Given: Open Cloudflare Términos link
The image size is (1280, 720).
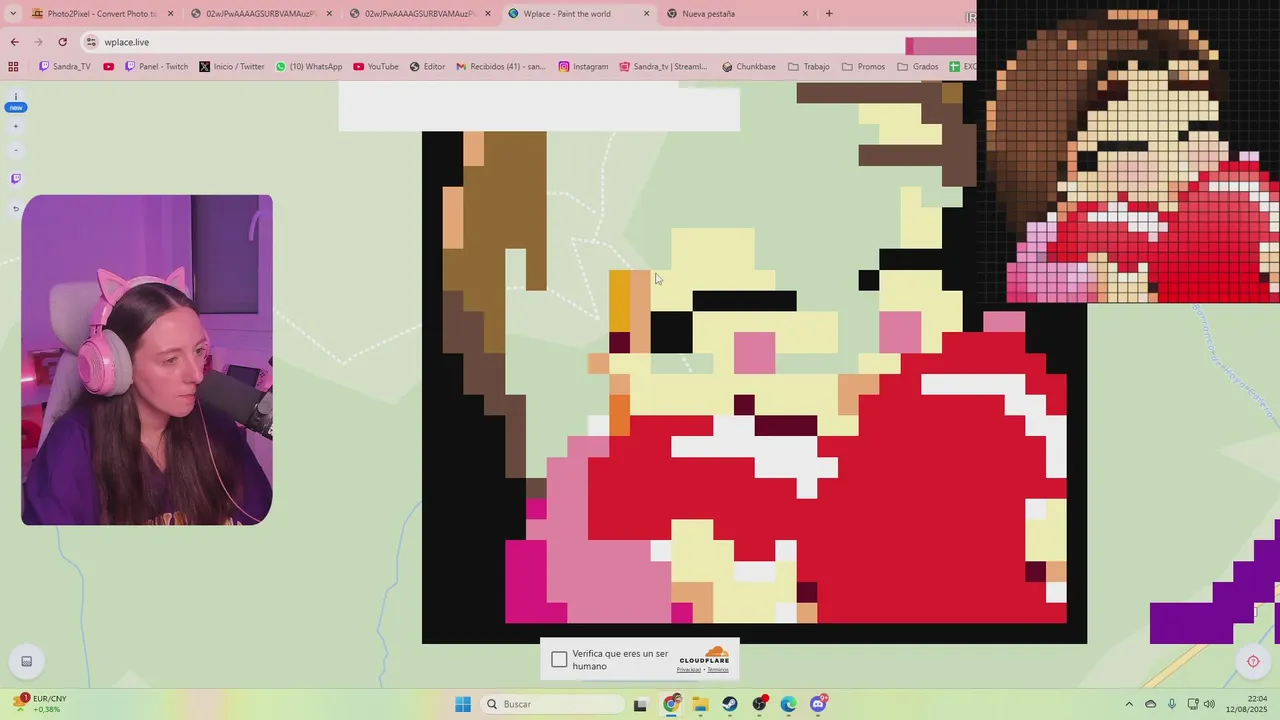Looking at the screenshot, I should coord(718,670).
